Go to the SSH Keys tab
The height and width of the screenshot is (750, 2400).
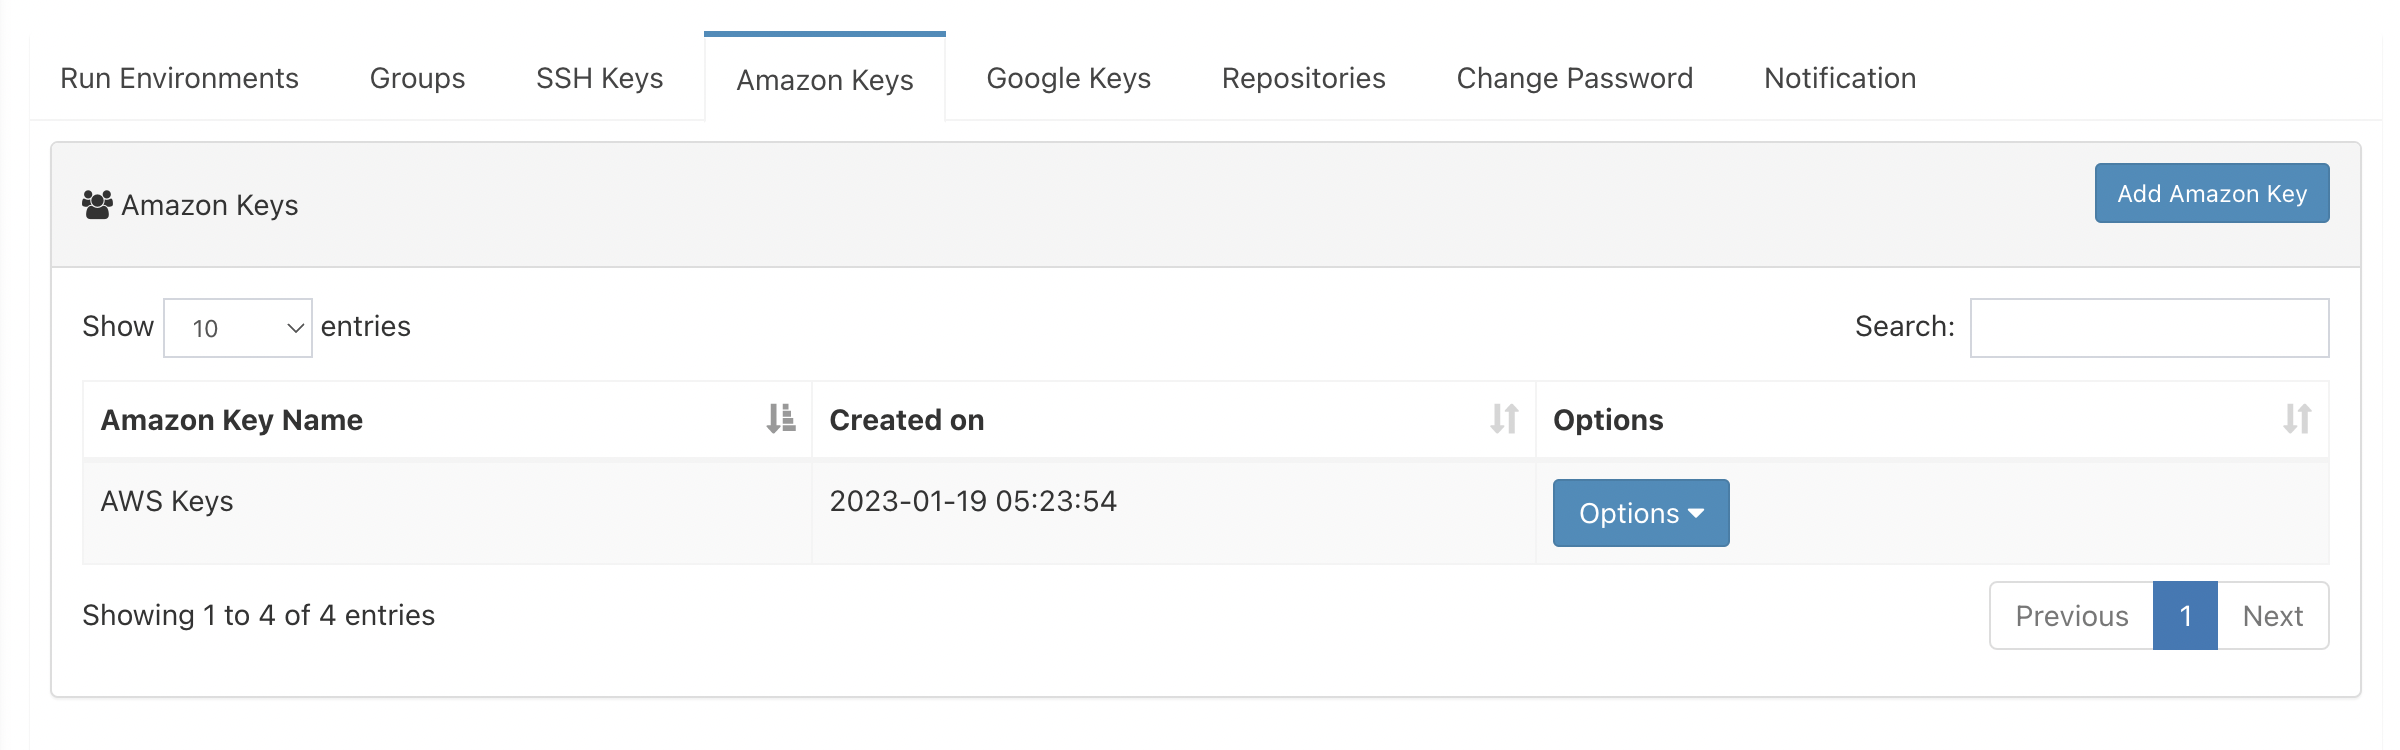pyautogui.click(x=599, y=78)
